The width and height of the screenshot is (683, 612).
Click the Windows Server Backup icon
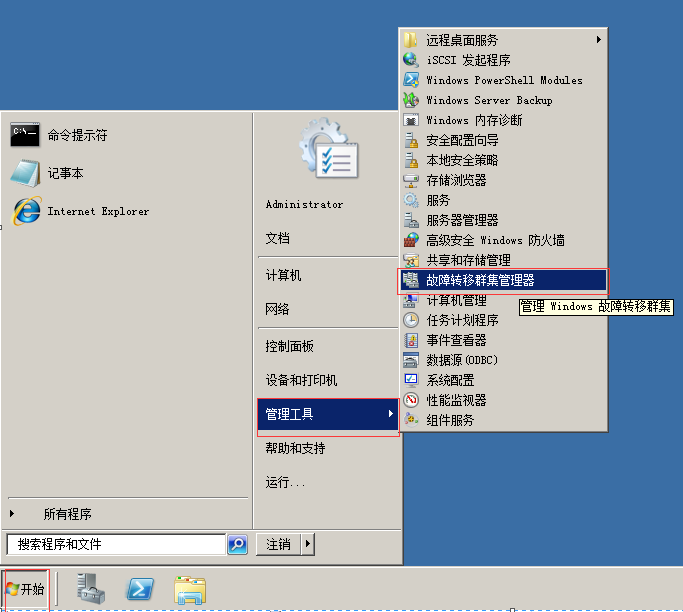(x=410, y=100)
